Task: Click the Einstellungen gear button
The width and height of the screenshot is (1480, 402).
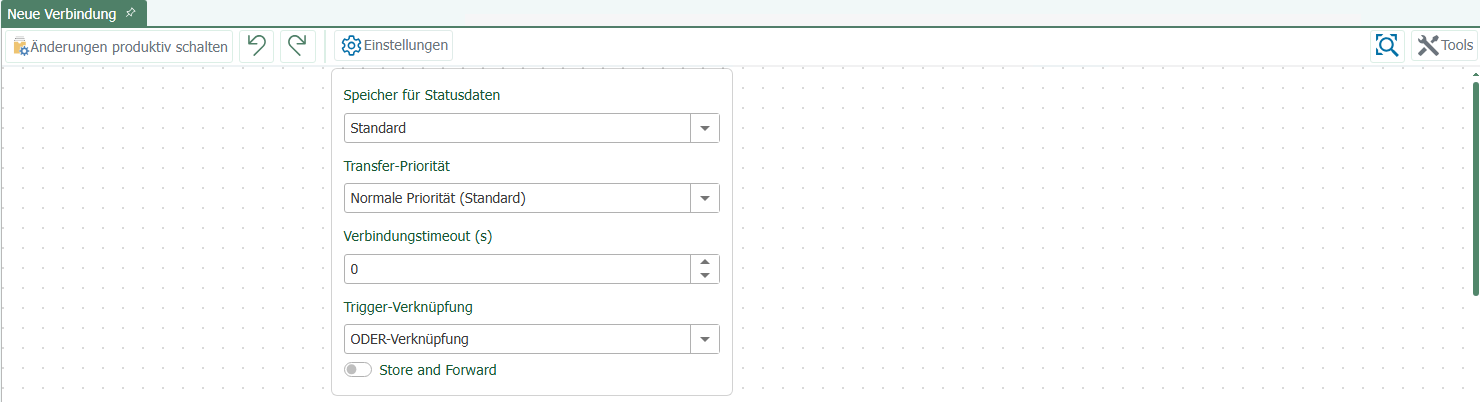Action: [x=393, y=46]
